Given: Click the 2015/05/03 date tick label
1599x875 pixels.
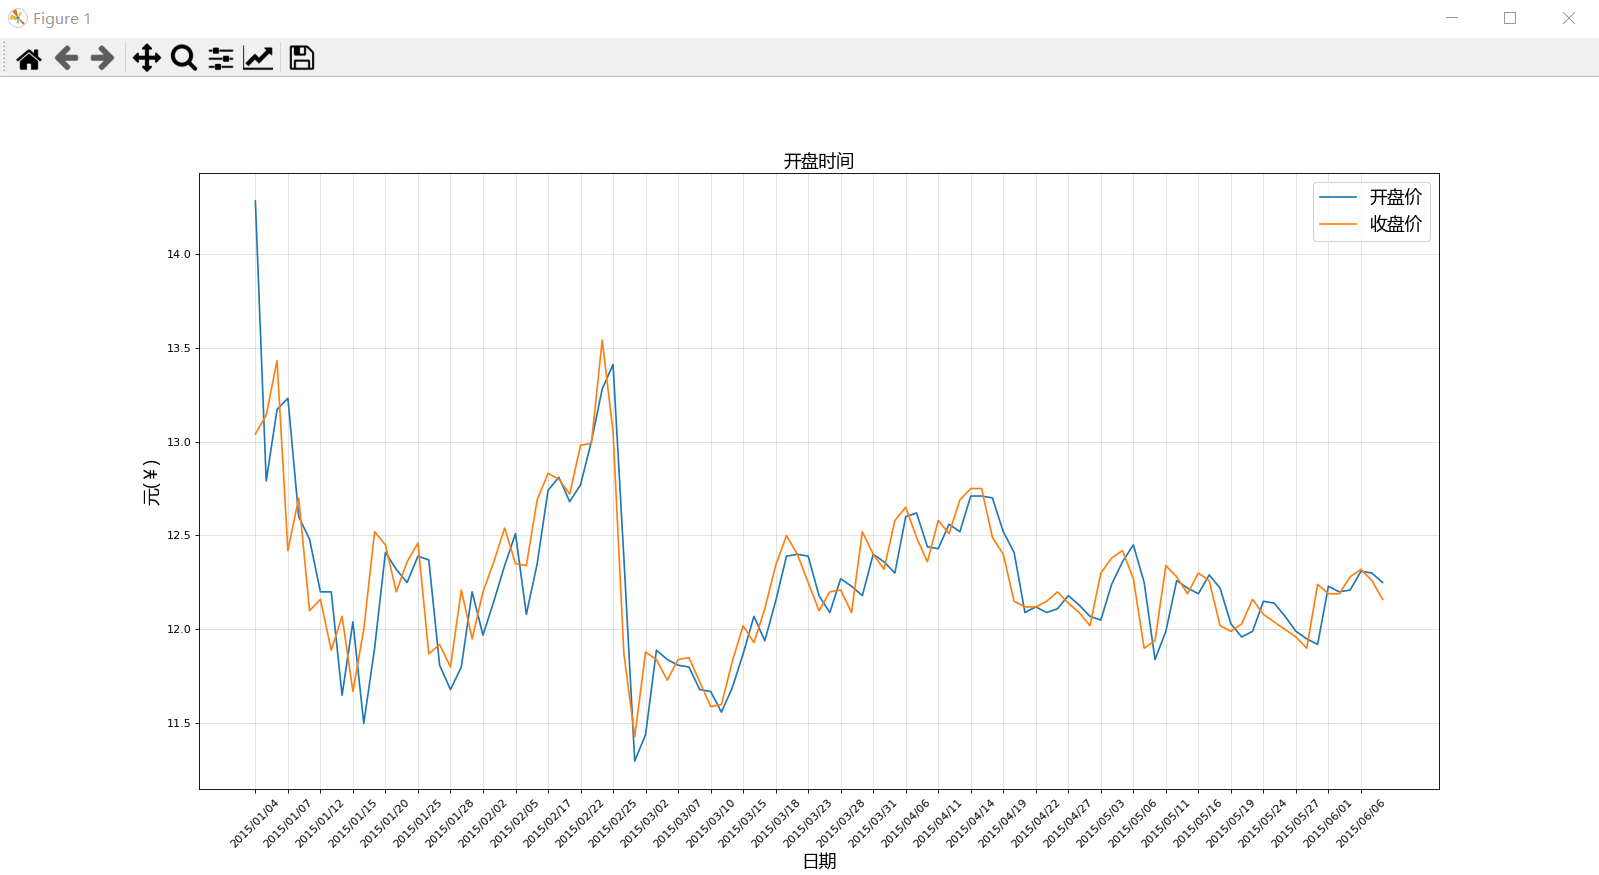Looking at the screenshot, I should (x=1100, y=824).
